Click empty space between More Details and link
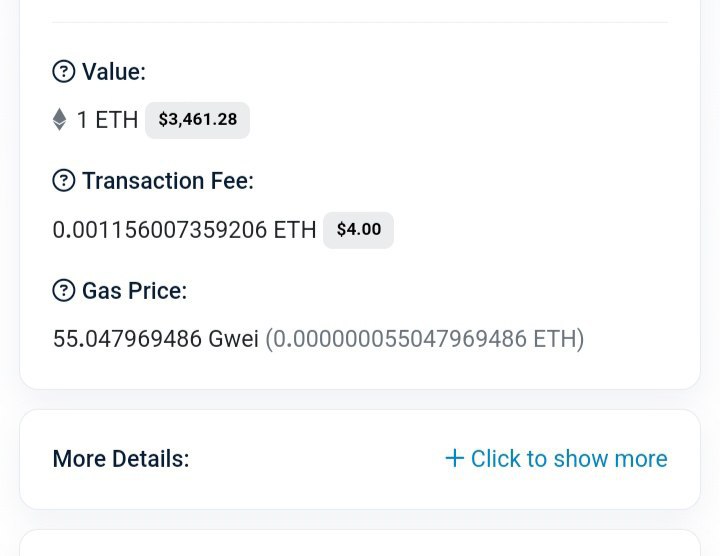Viewport: 720px width, 556px height. click(315, 459)
